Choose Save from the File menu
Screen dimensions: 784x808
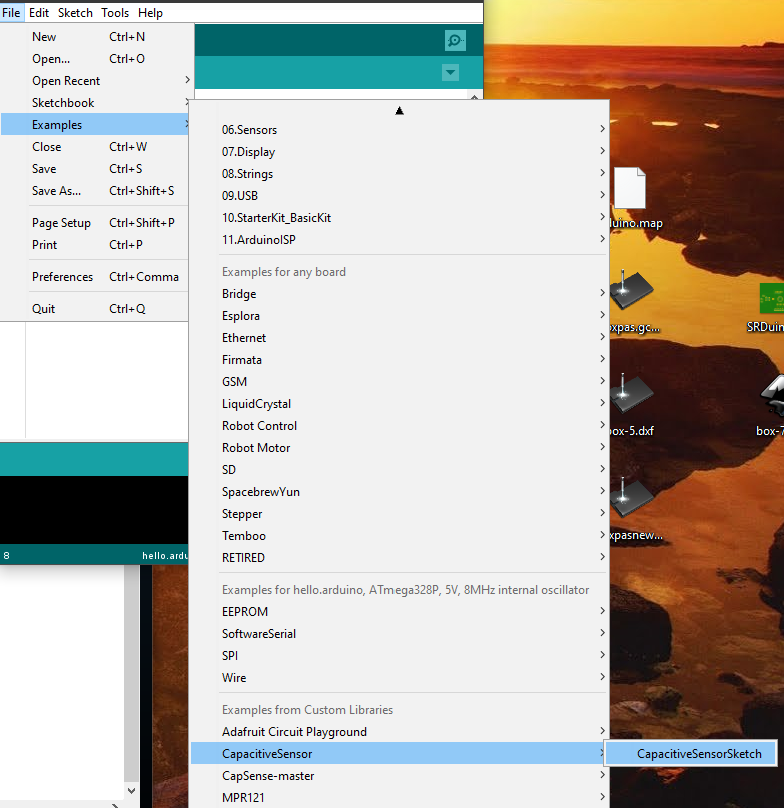(95, 169)
